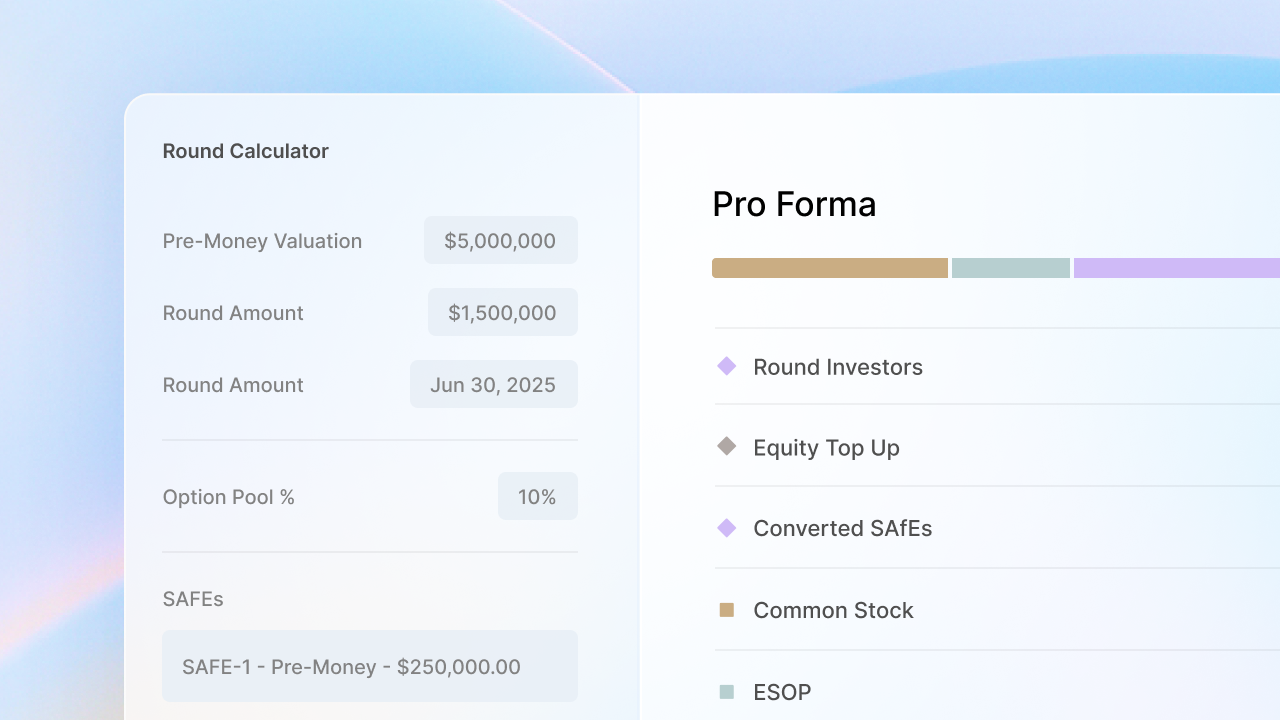Edit the Pre-Money Valuation amount field
This screenshot has width=1280, height=720.
[x=500, y=240]
